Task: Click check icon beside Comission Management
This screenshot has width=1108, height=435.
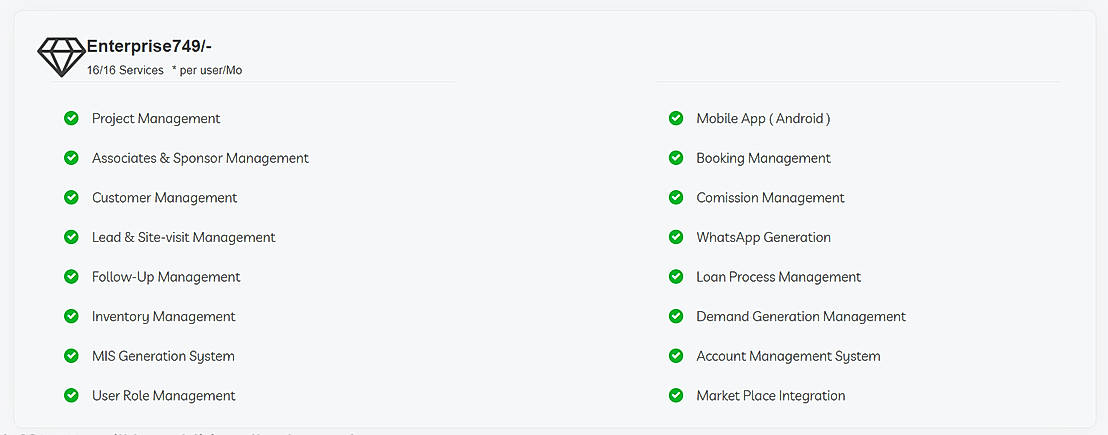Action: pyautogui.click(x=676, y=197)
